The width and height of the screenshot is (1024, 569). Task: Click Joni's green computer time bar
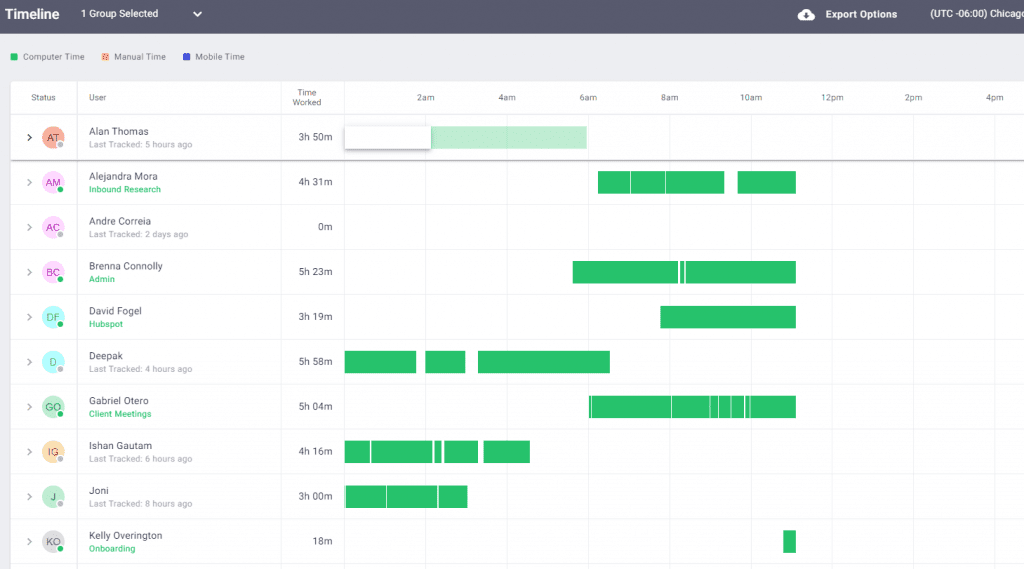pos(405,496)
